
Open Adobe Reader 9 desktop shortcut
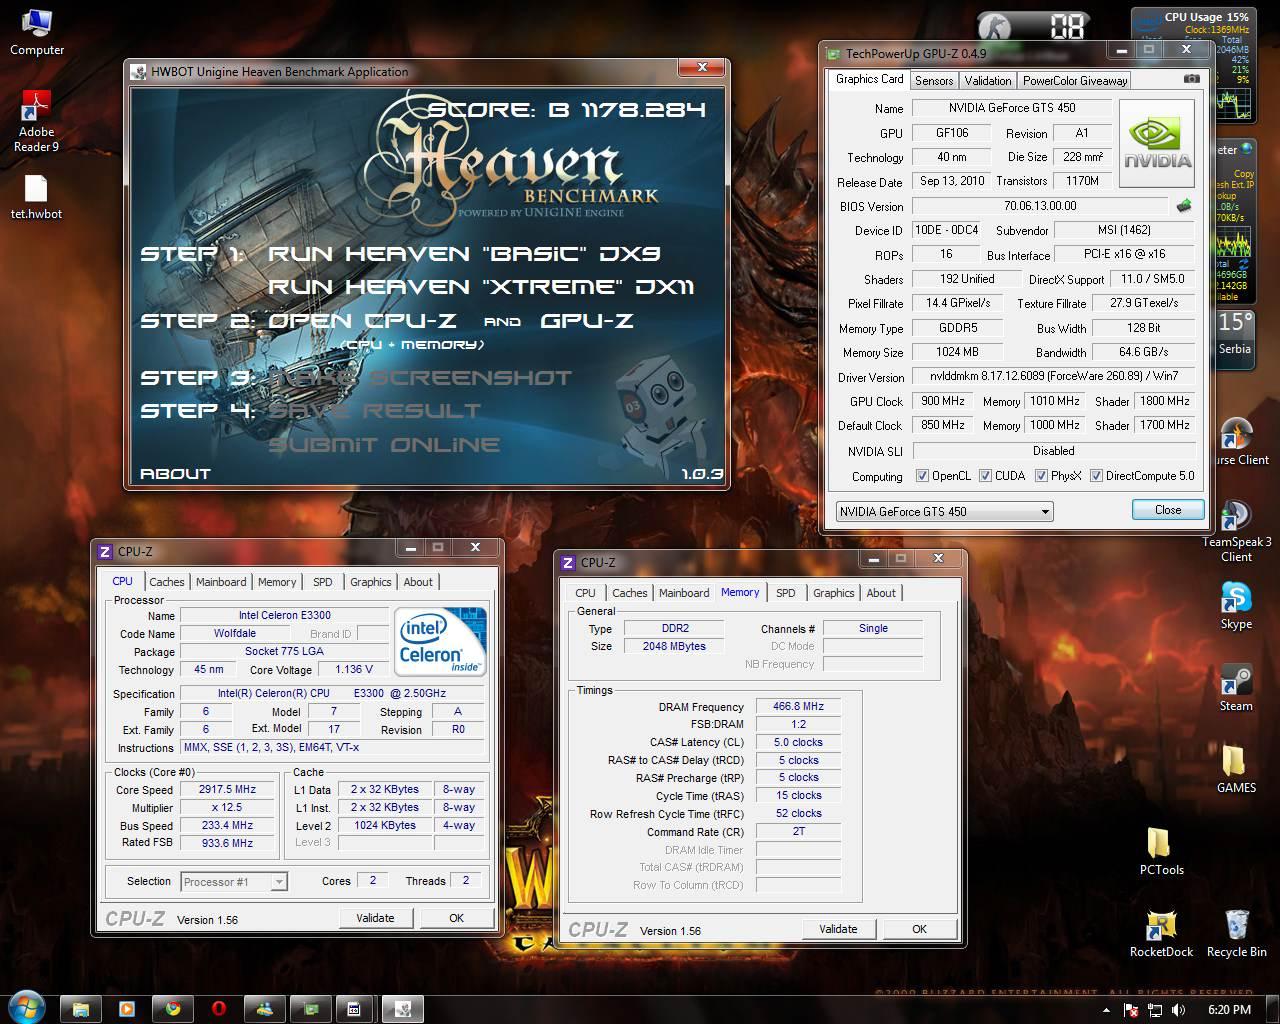tap(37, 122)
